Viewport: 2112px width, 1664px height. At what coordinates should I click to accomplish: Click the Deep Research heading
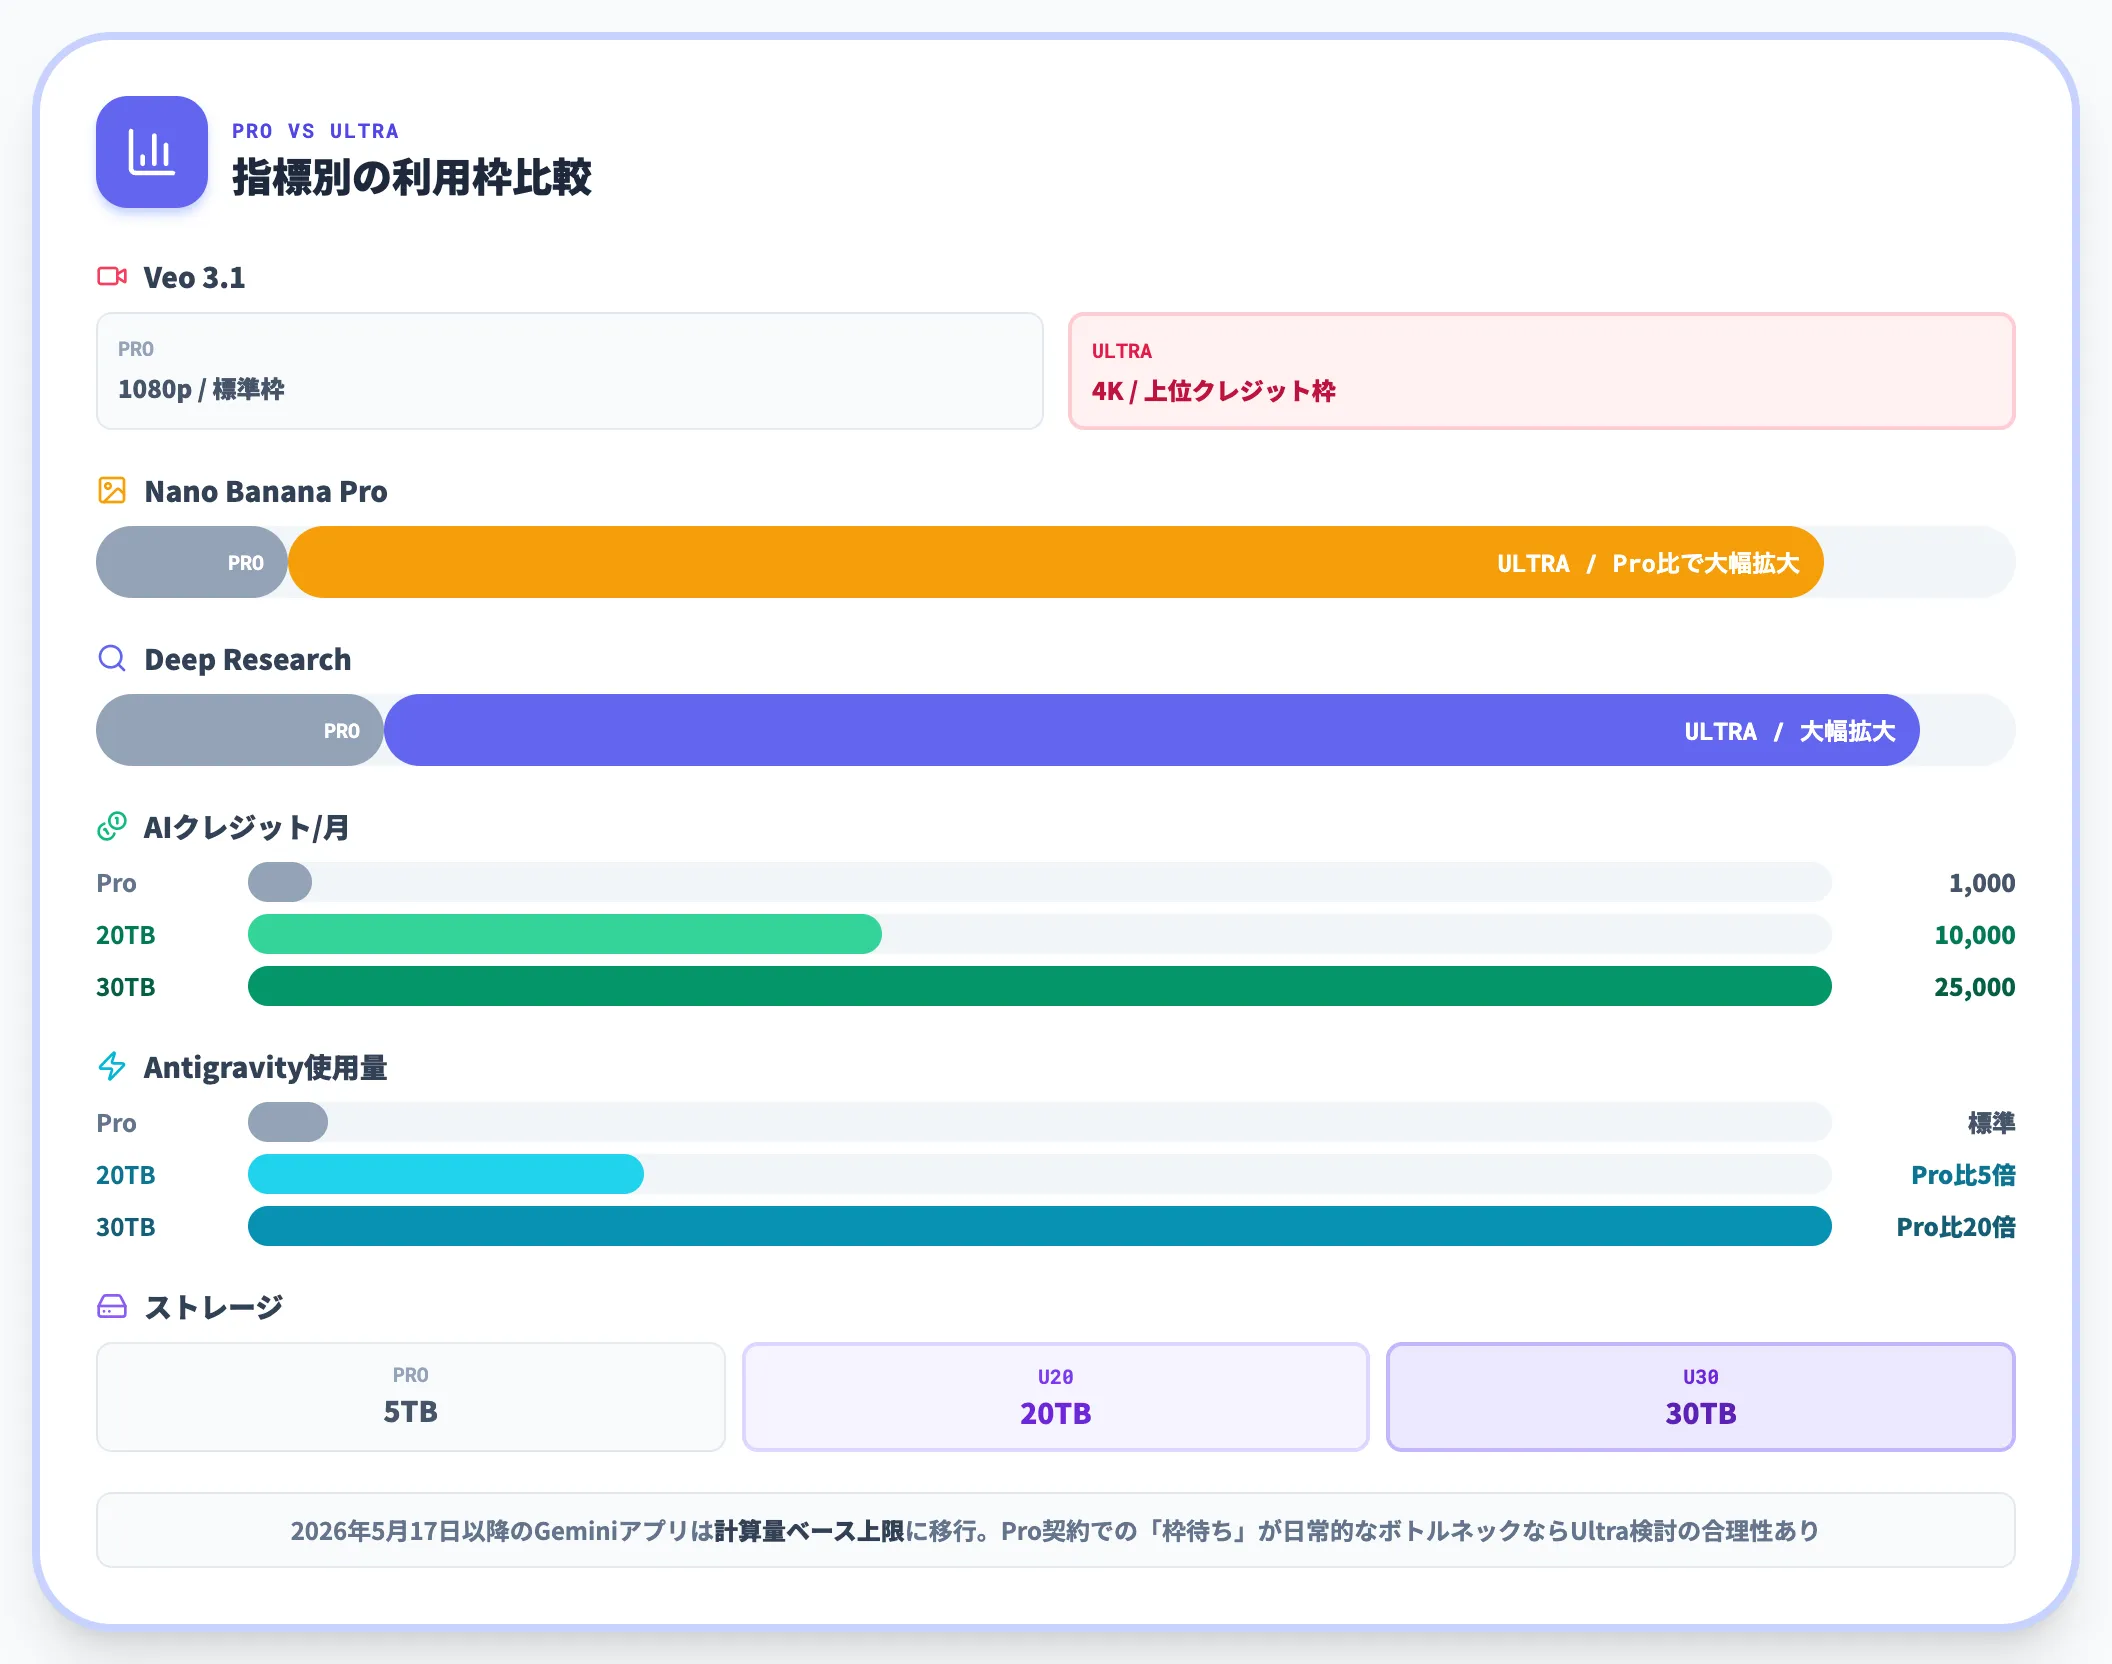click(248, 659)
